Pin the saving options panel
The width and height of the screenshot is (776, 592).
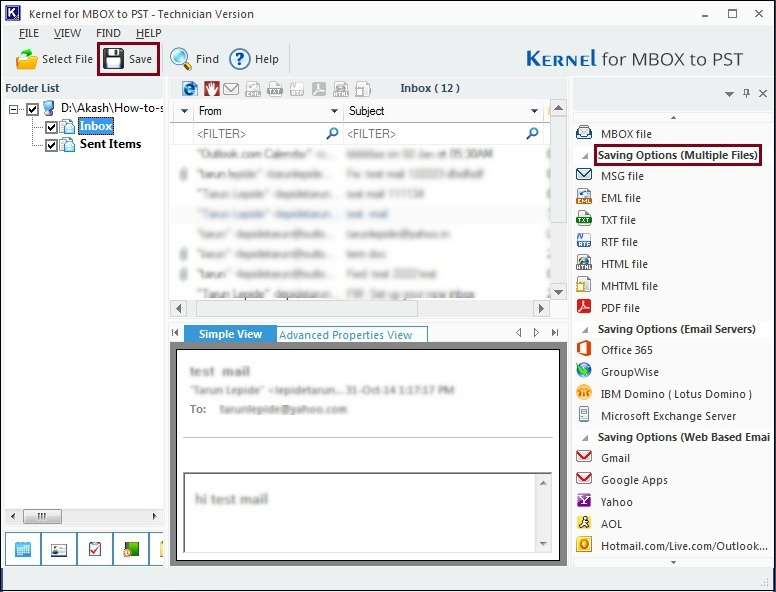click(x=746, y=93)
